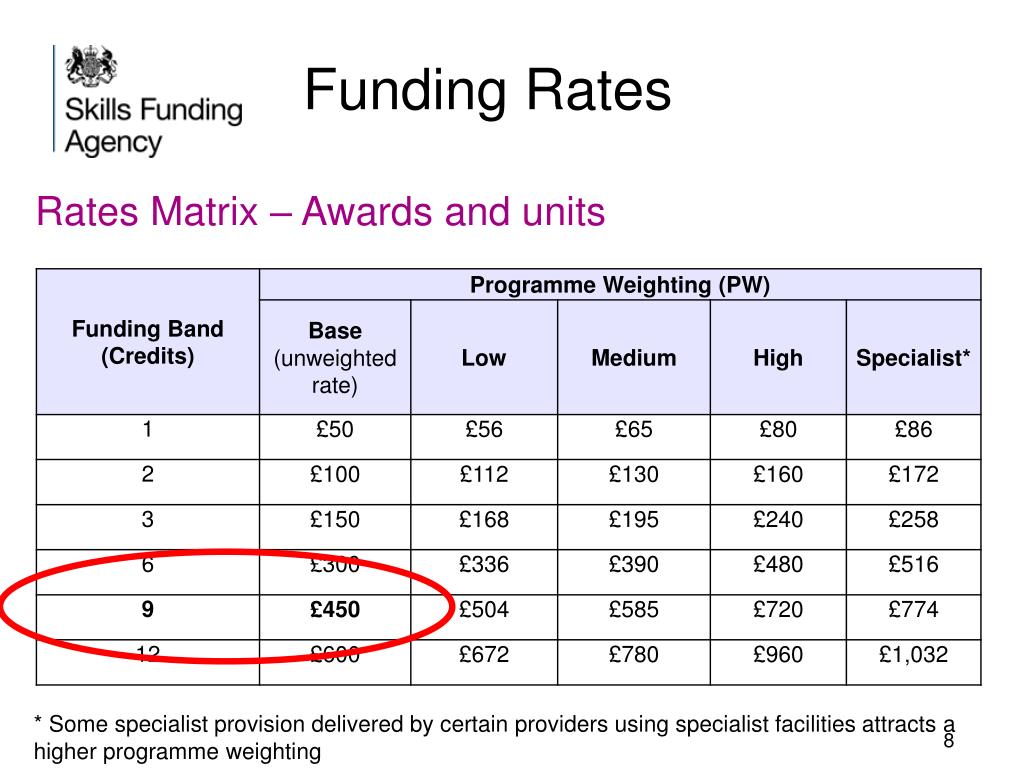Select the bold 9 credits funding band cell

click(x=148, y=610)
